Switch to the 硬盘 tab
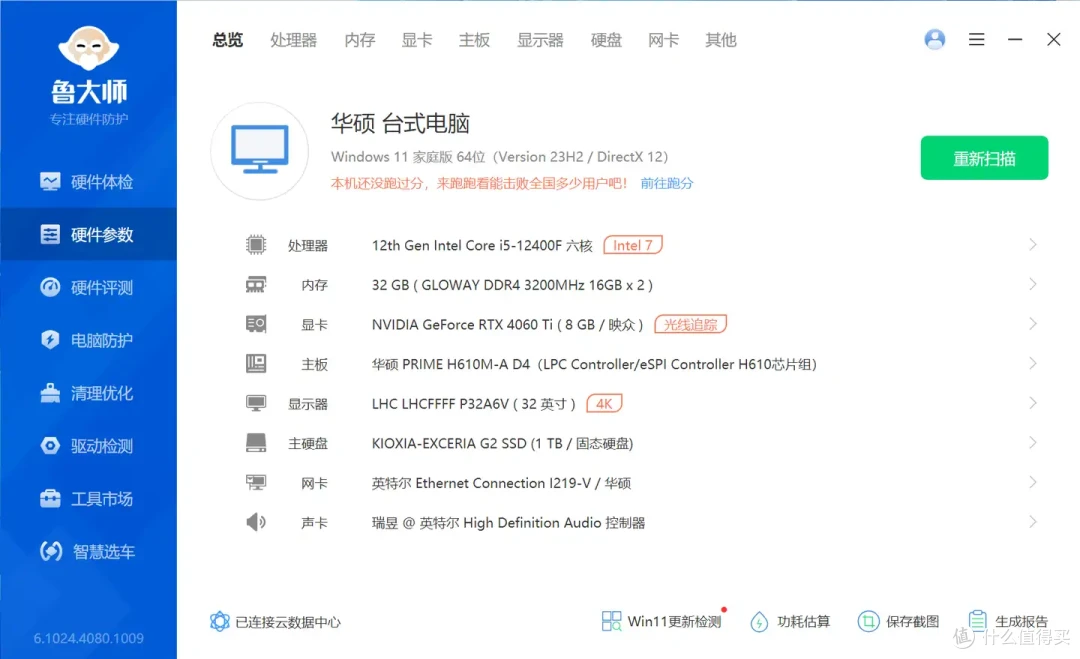The height and width of the screenshot is (659, 1080). coord(606,40)
